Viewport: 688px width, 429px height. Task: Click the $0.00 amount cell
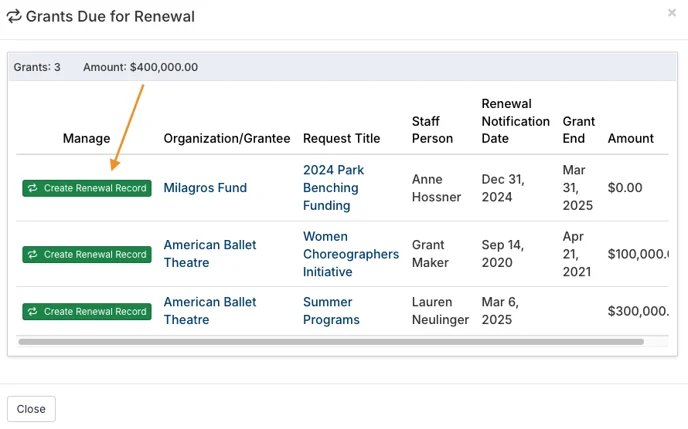[625, 188]
